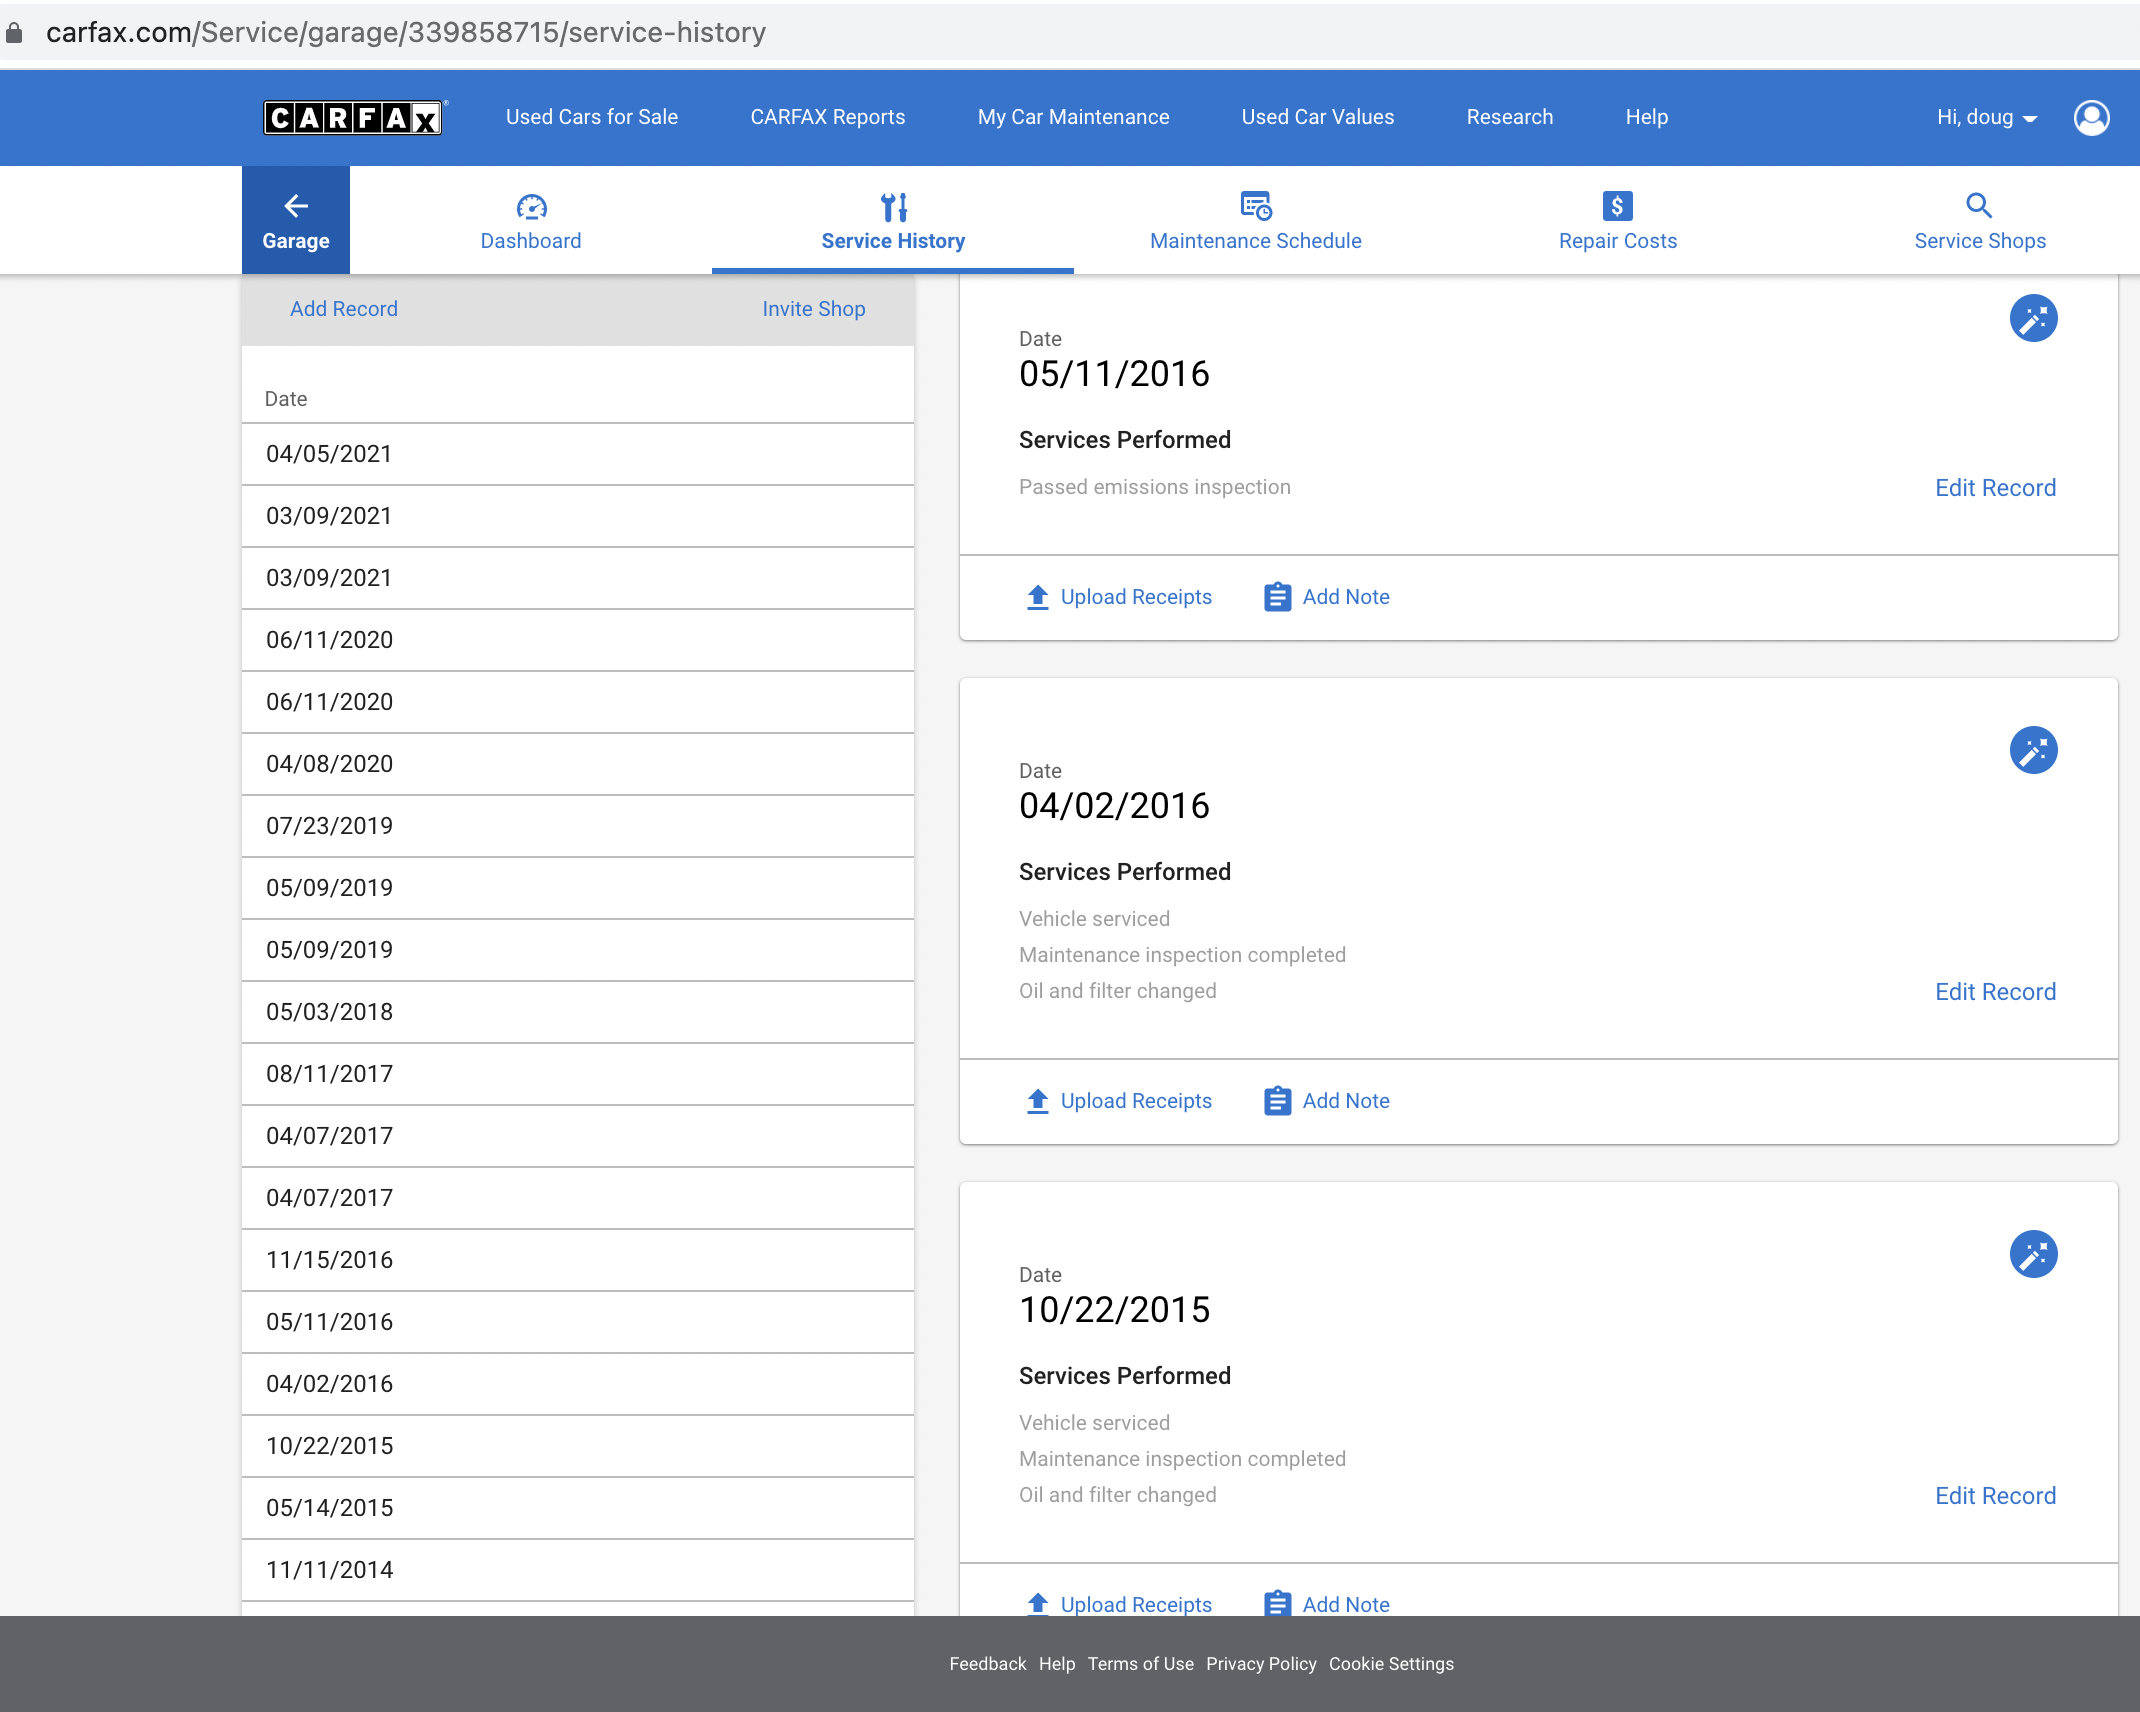The height and width of the screenshot is (1712, 2140).
Task: Click the Dashboard gauge icon
Action: [x=531, y=207]
